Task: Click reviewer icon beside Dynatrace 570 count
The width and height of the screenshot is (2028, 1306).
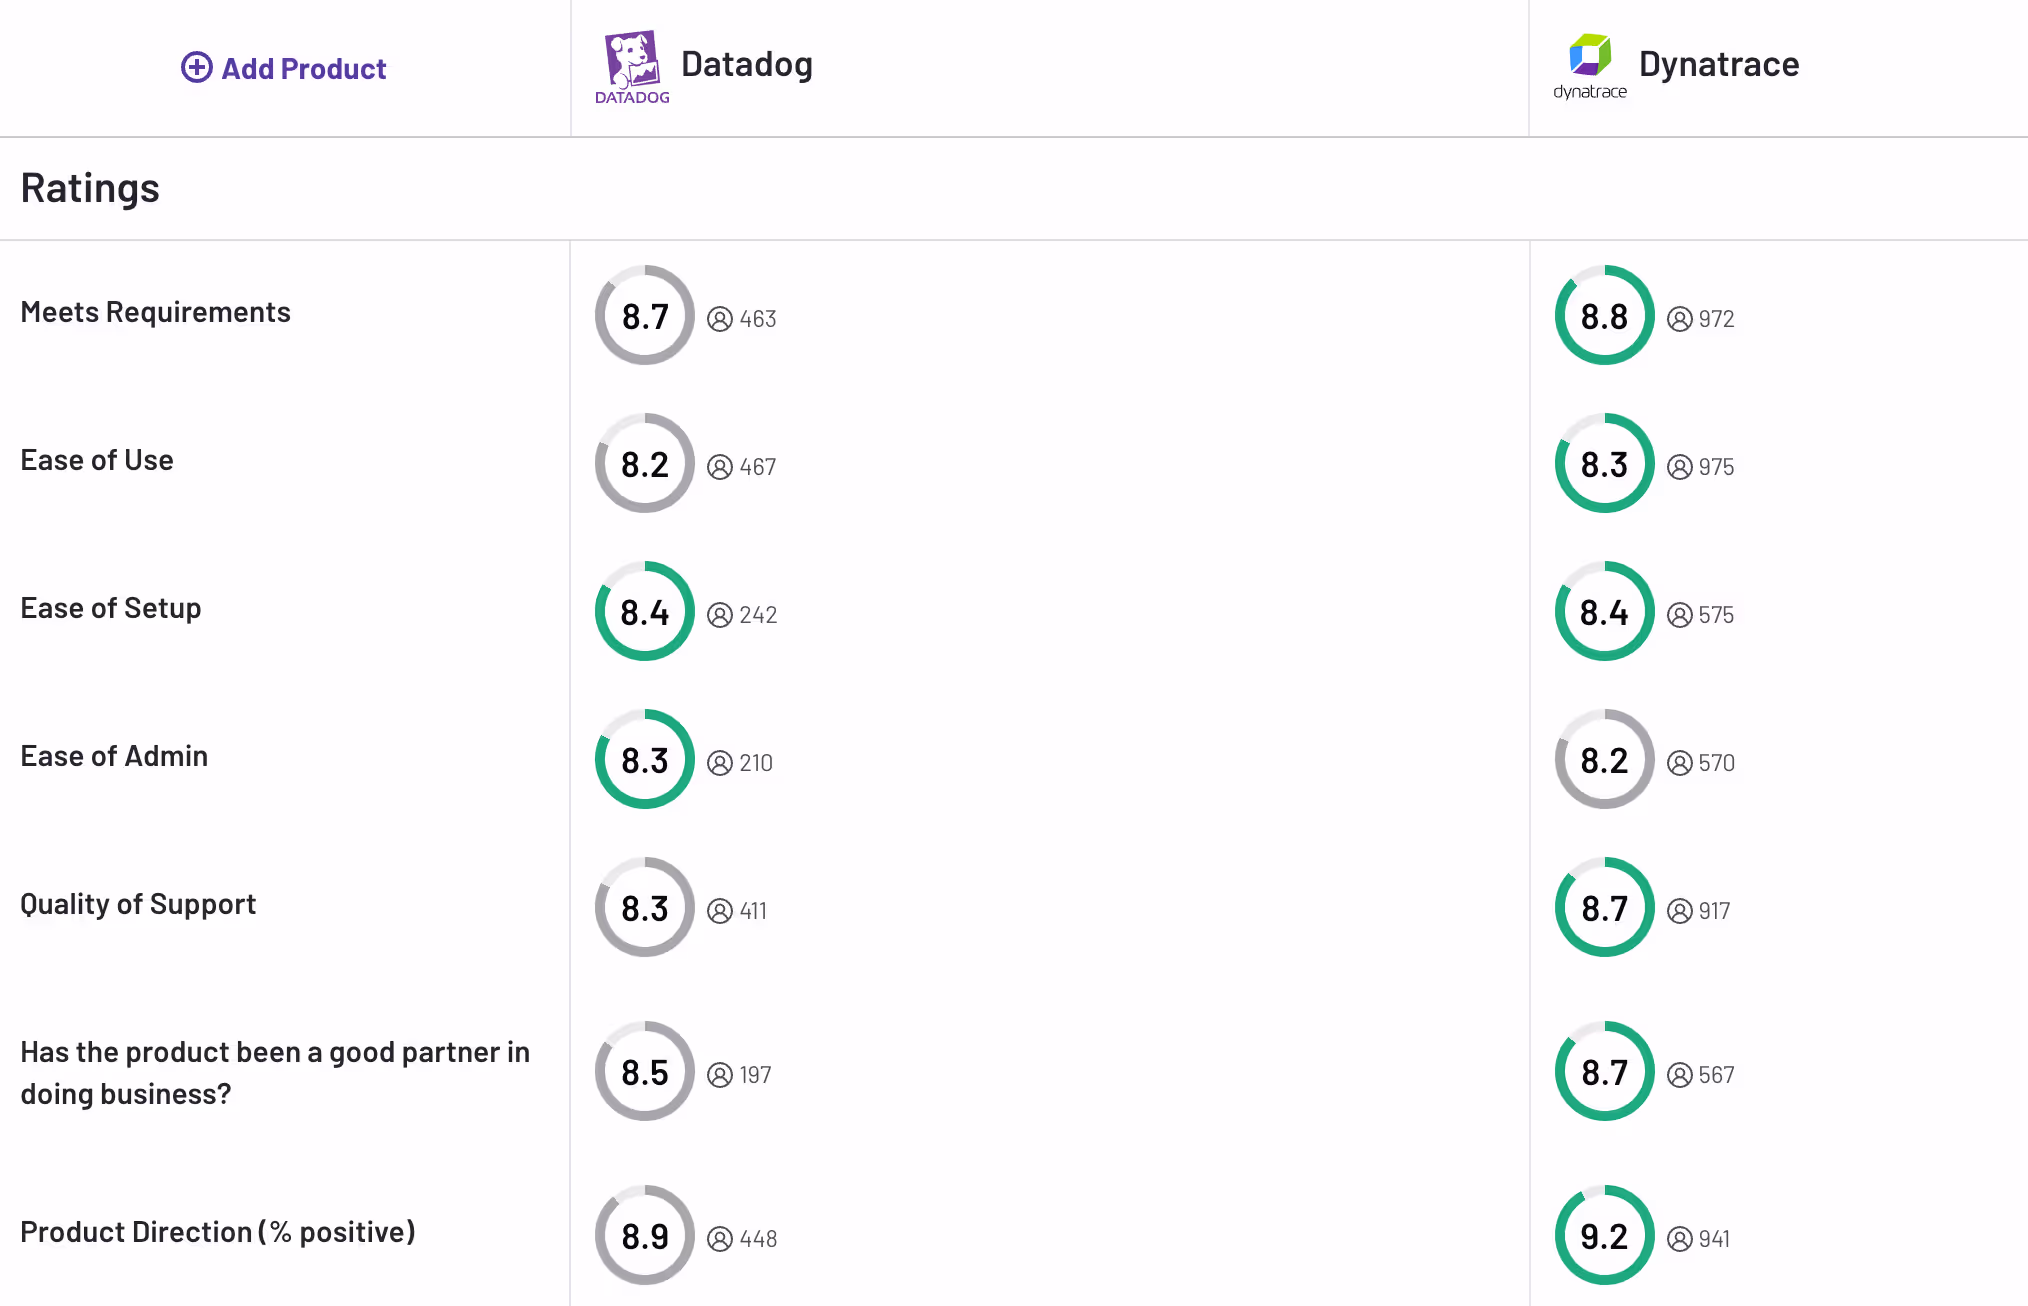Action: [1680, 763]
